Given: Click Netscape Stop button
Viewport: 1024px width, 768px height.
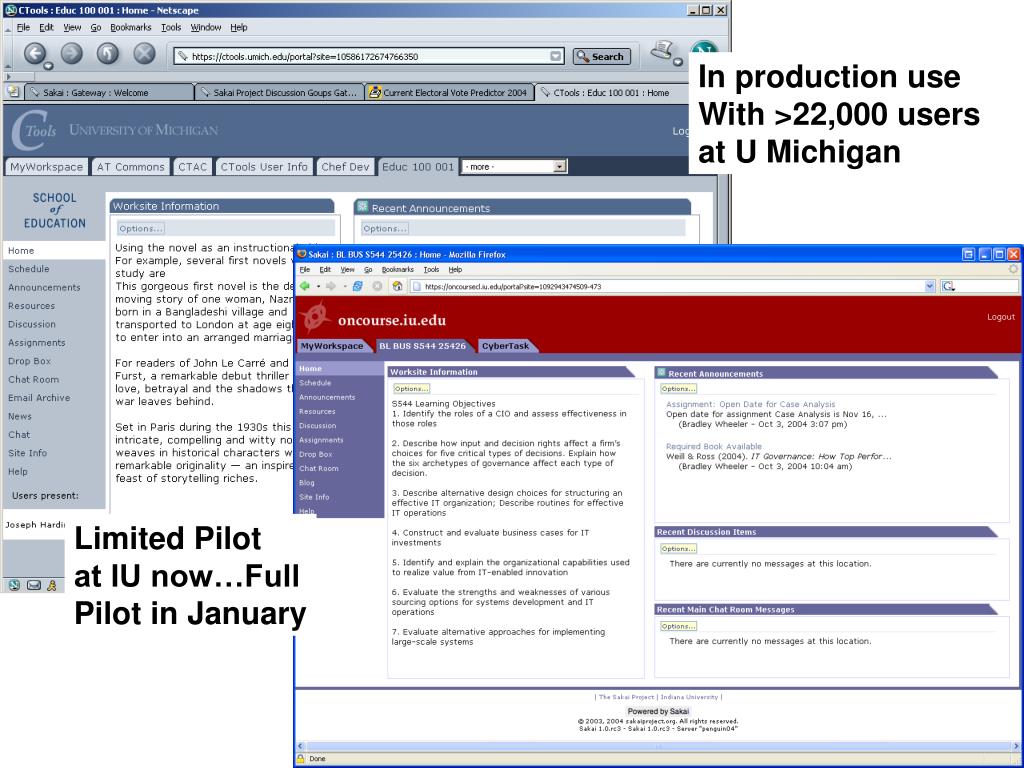Looking at the screenshot, I should [x=144, y=54].
